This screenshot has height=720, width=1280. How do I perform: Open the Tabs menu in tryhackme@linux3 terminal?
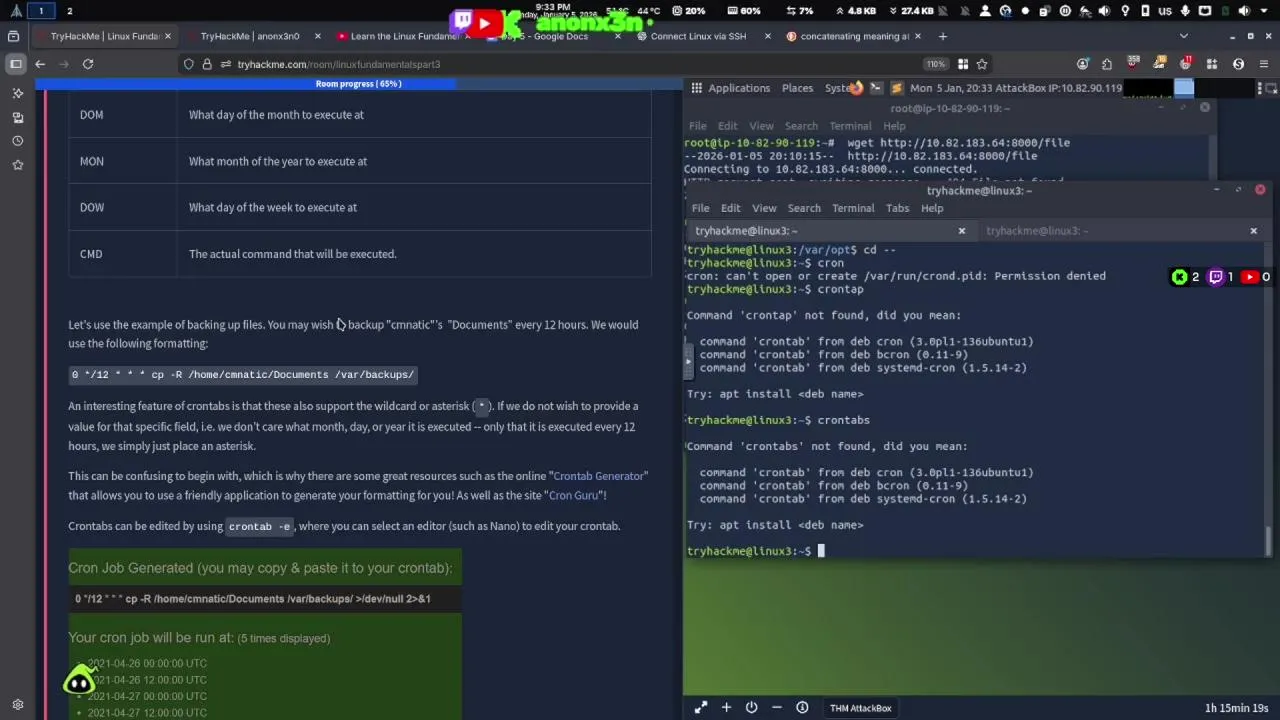[x=897, y=208]
